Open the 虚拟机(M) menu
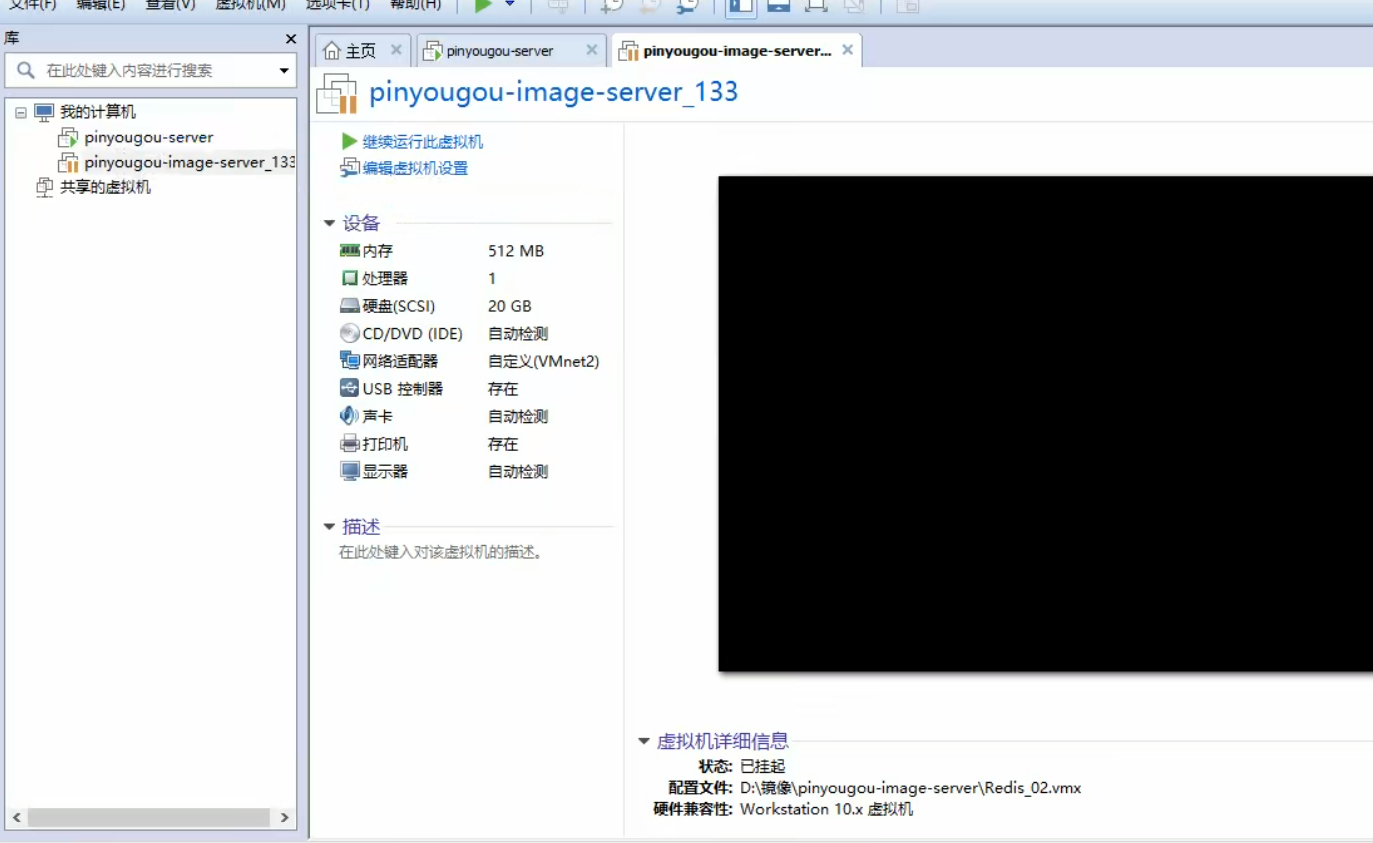The height and width of the screenshot is (843, 1373). tap(250, 5)
